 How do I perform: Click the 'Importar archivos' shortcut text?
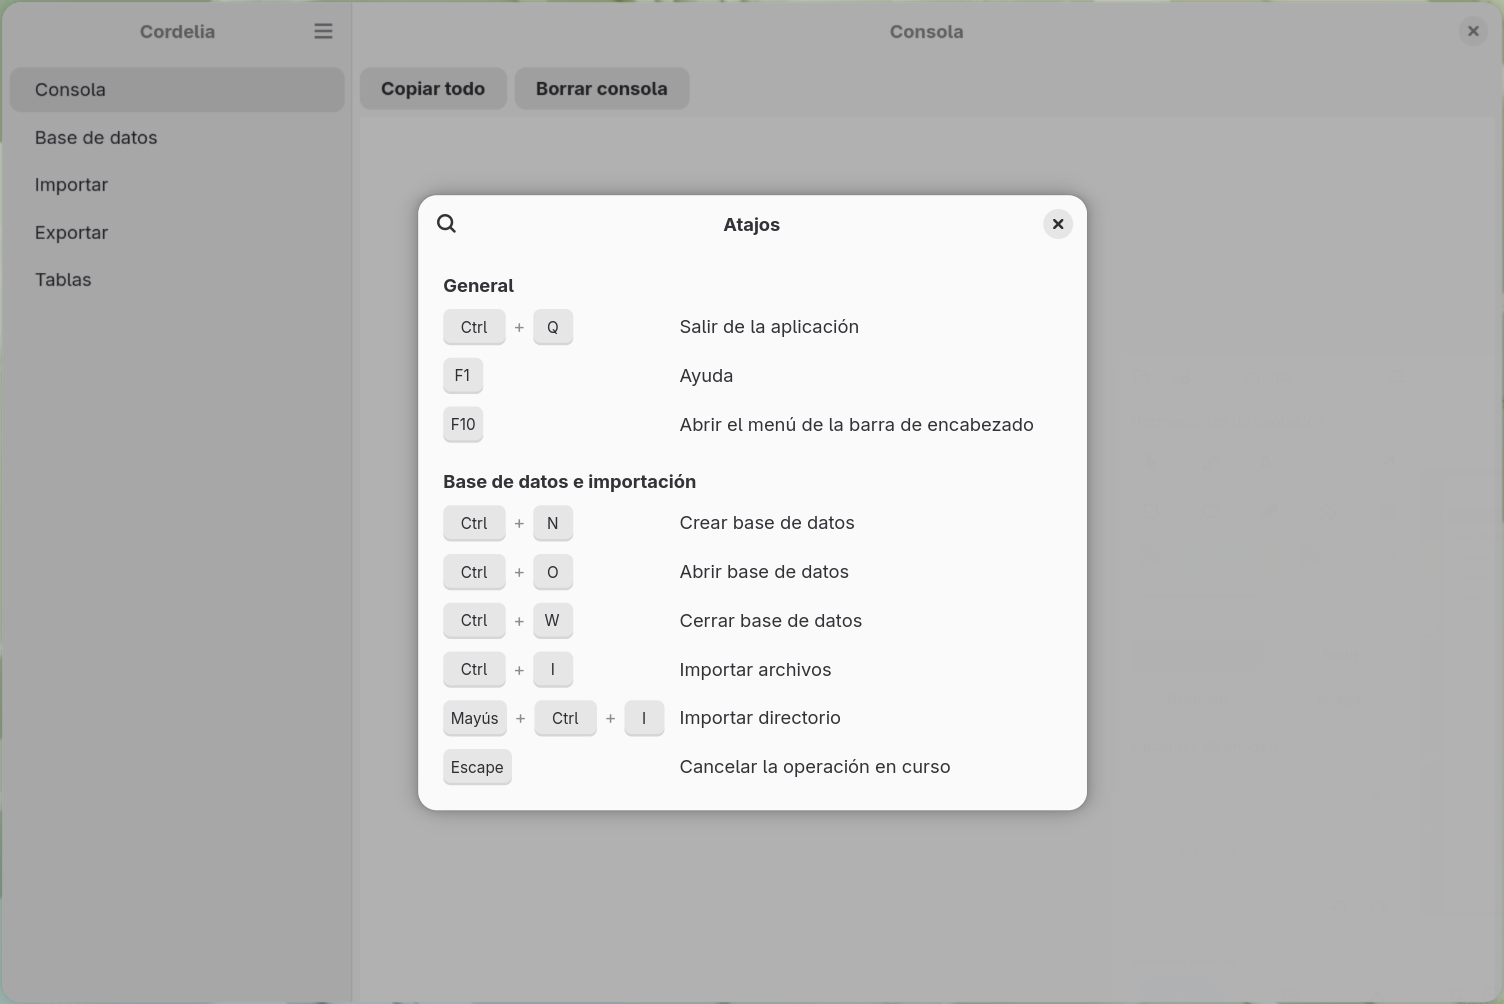(x=755, y=670)
